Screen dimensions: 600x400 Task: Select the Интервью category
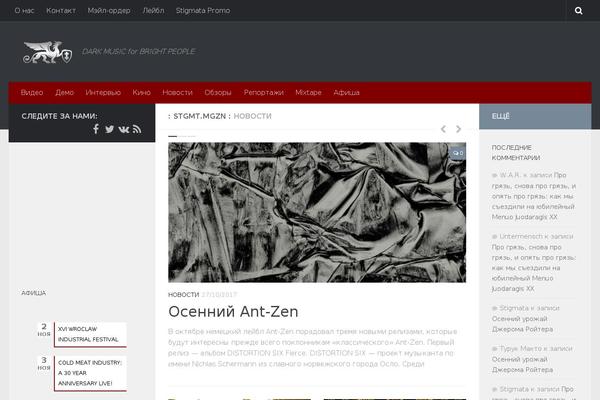[x=103, y=93]
